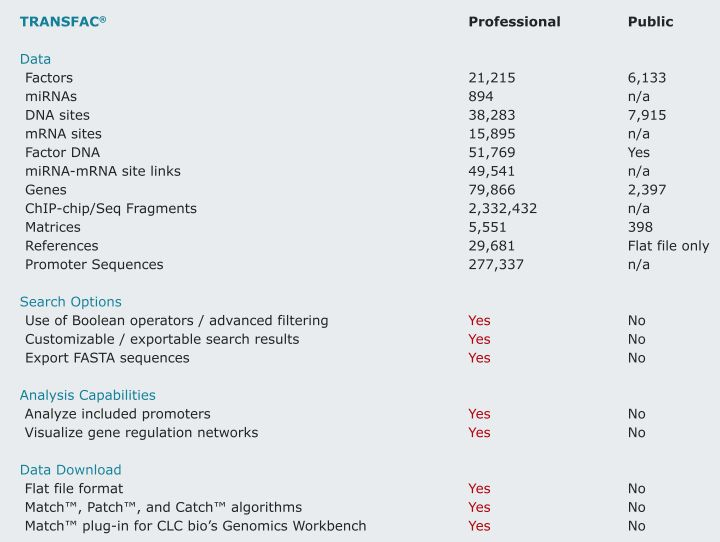Click the TRANSFAC title heading
The image size is (720, 542).
pos(62,21)
